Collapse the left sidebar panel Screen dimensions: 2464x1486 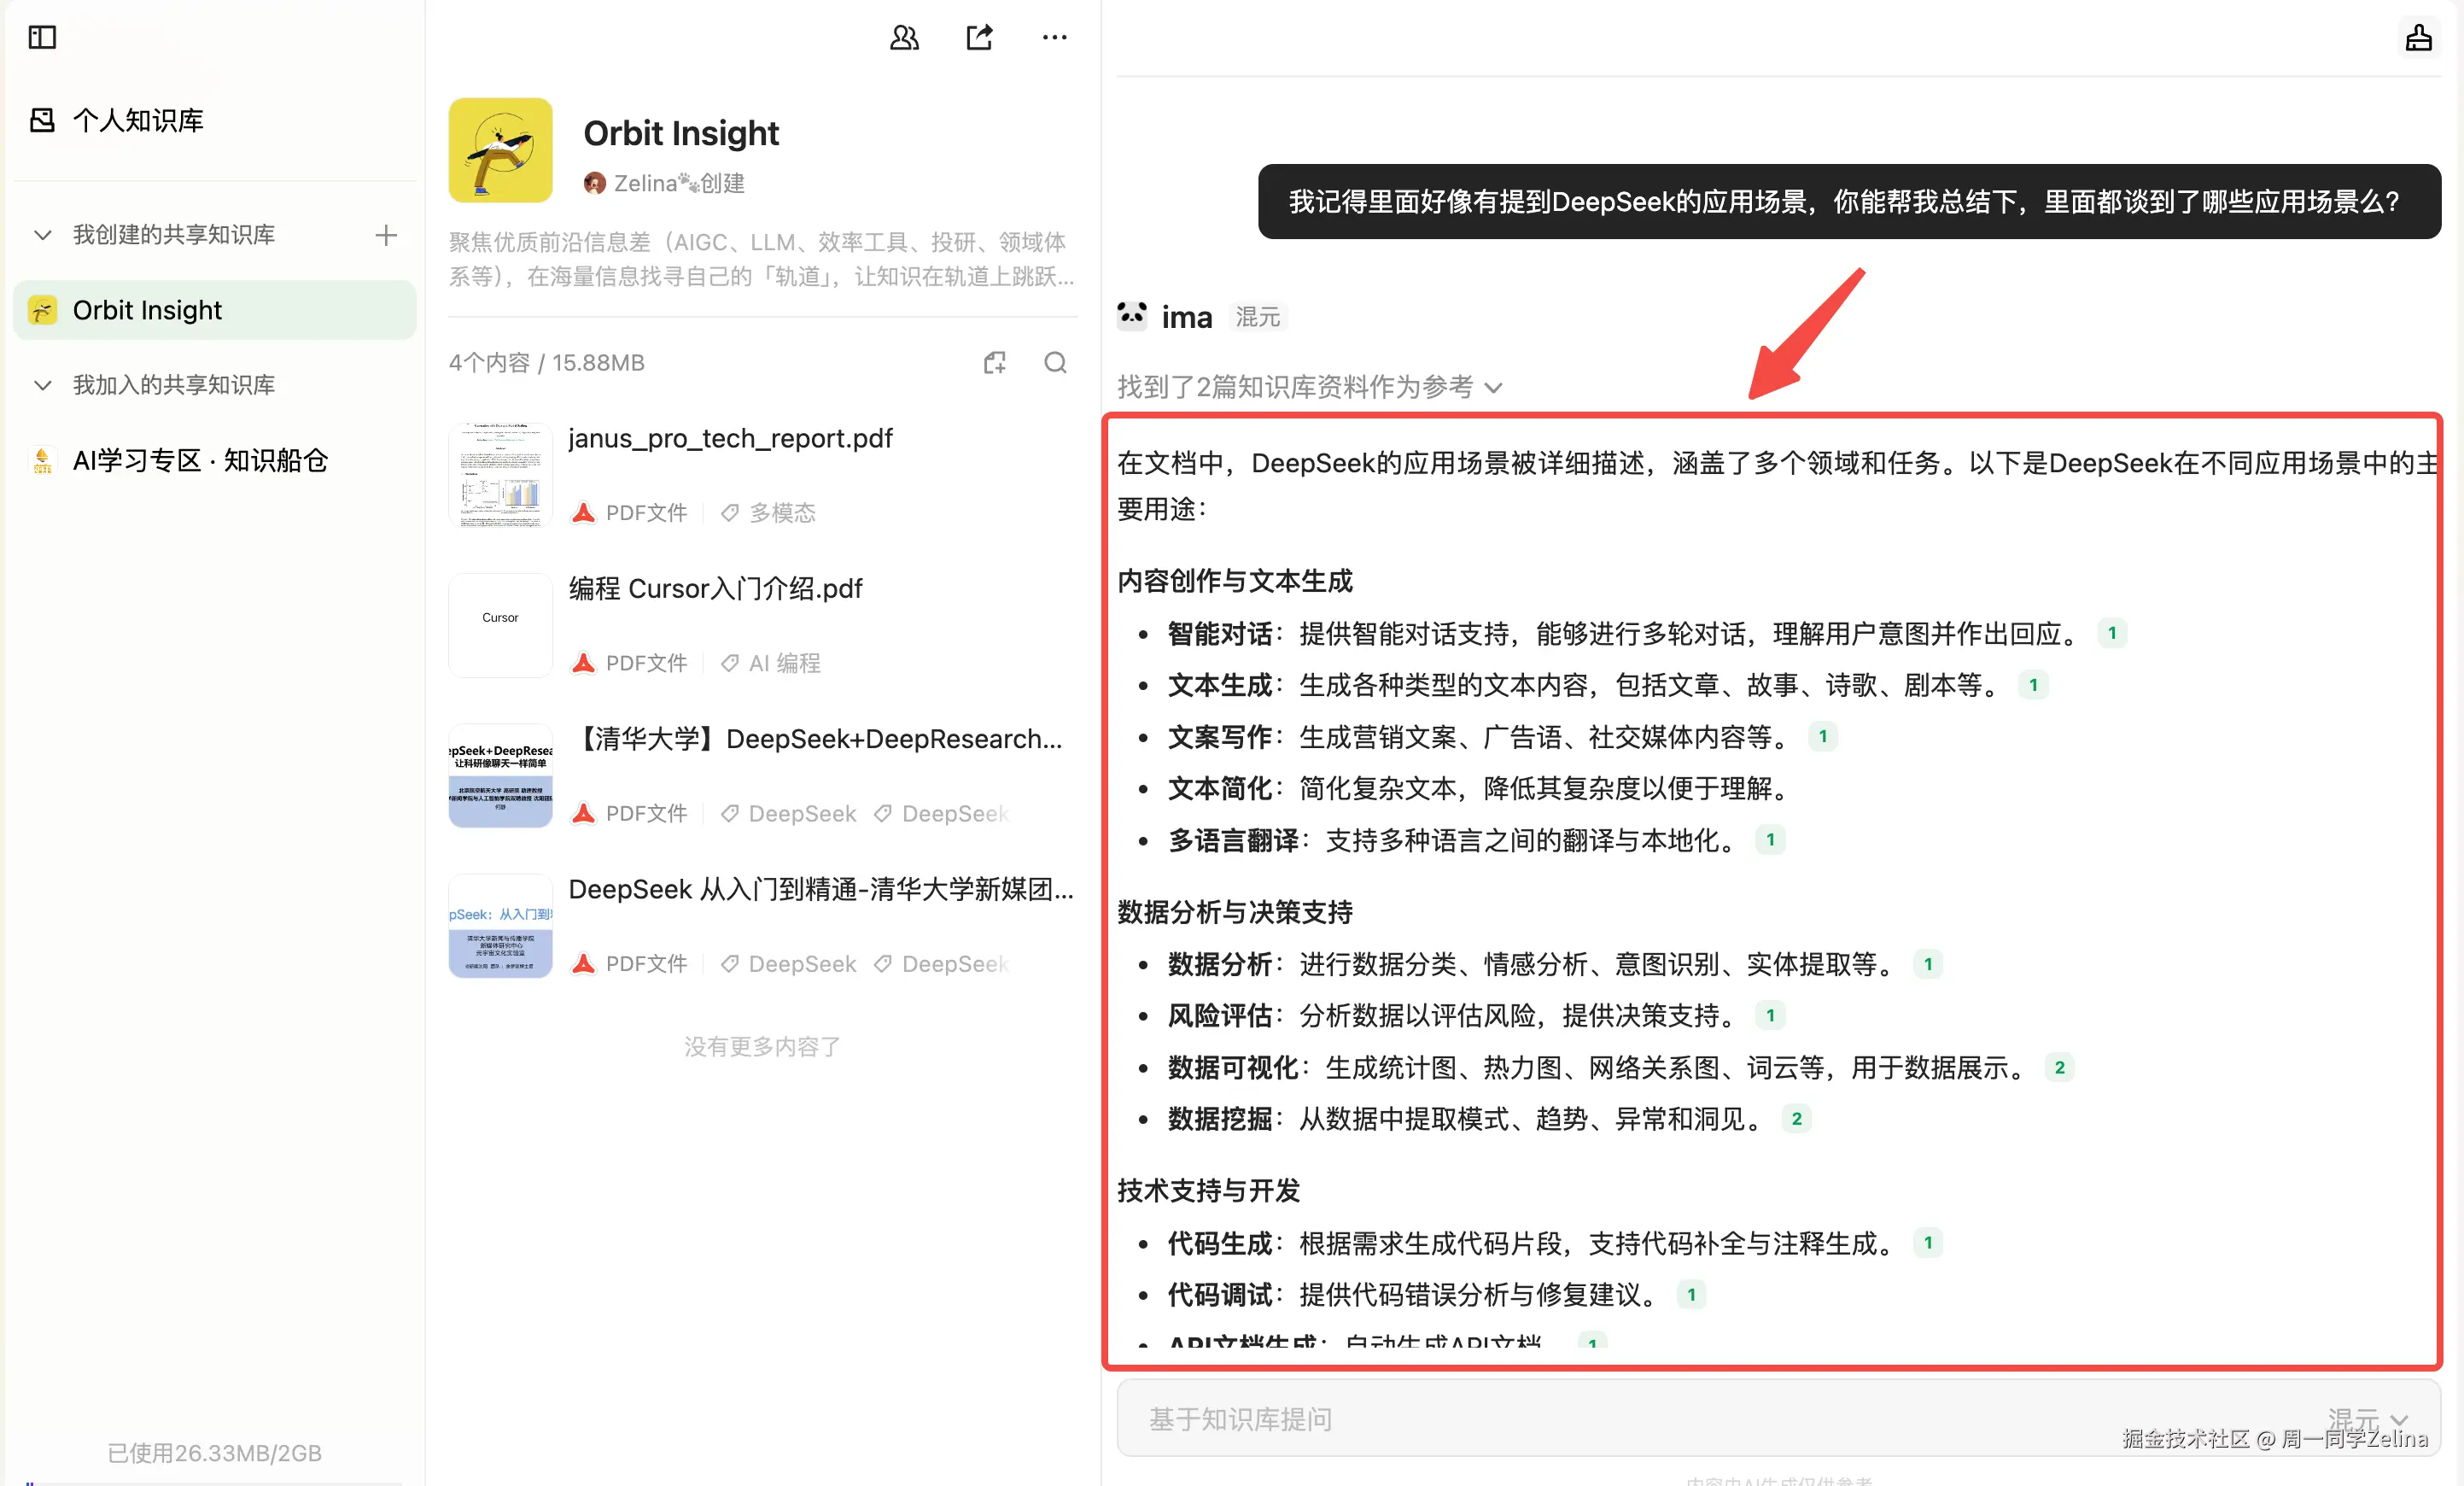pyautogui.click(x=41, y=37)
